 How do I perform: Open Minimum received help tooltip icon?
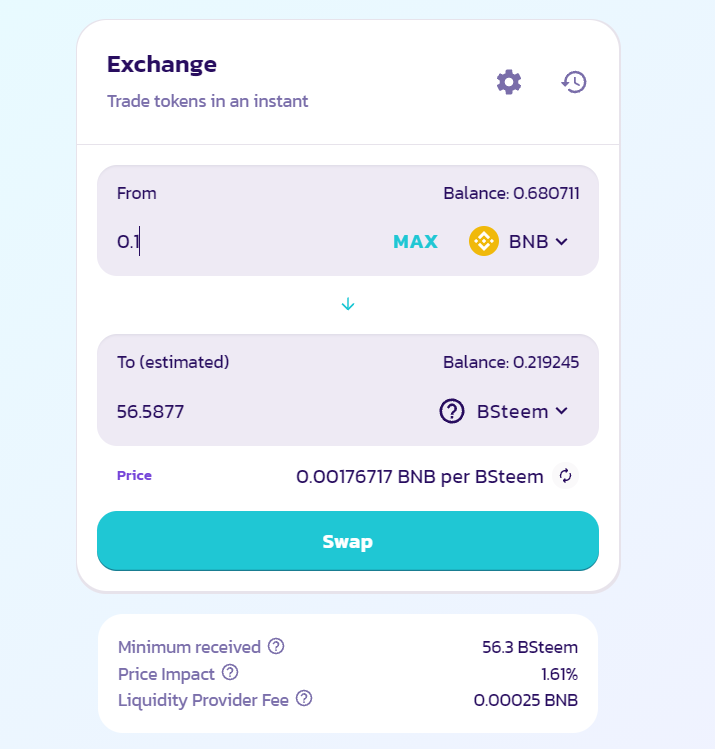coord(277,647)
